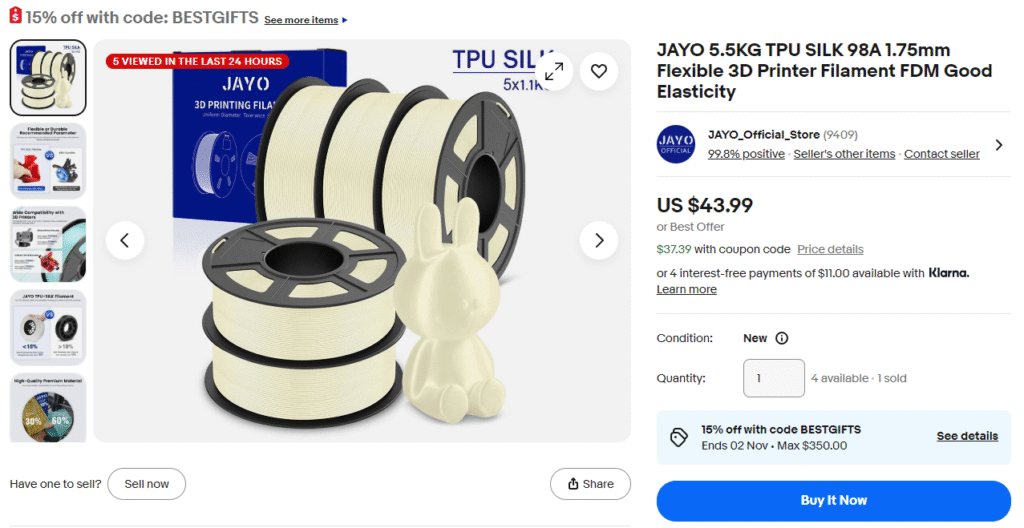Click Sell now button
The width and height of the screenshot is (1024, 528).
point(146,484)
